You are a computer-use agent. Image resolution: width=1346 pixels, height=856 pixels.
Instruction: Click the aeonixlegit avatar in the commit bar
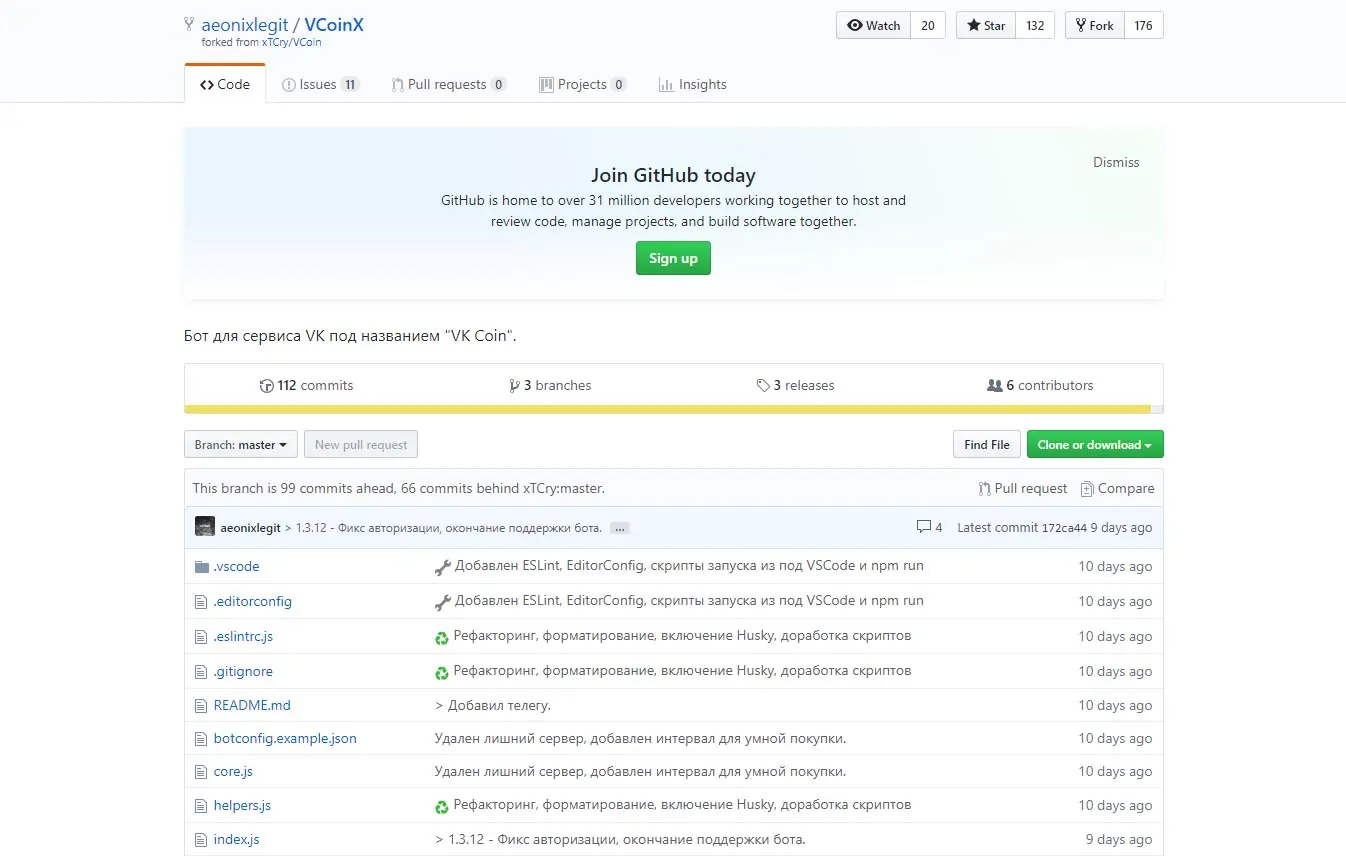tap(204, 527)
